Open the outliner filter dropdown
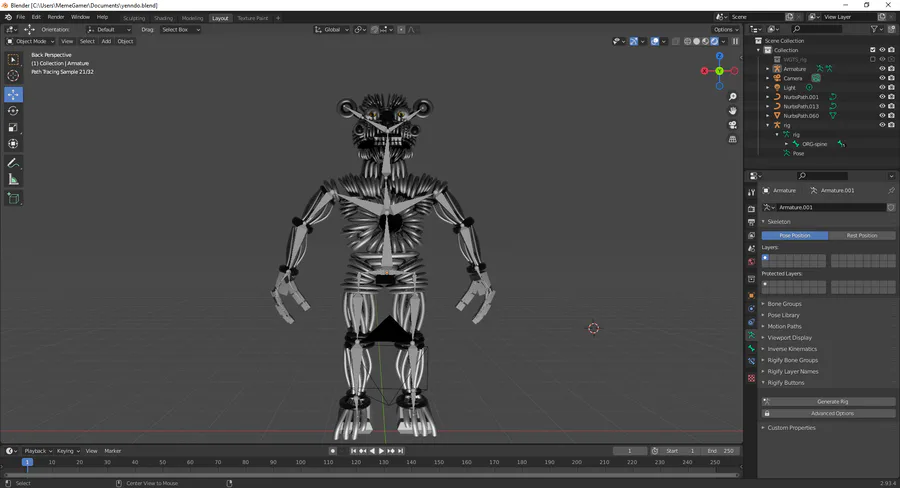 click(876, 29)
